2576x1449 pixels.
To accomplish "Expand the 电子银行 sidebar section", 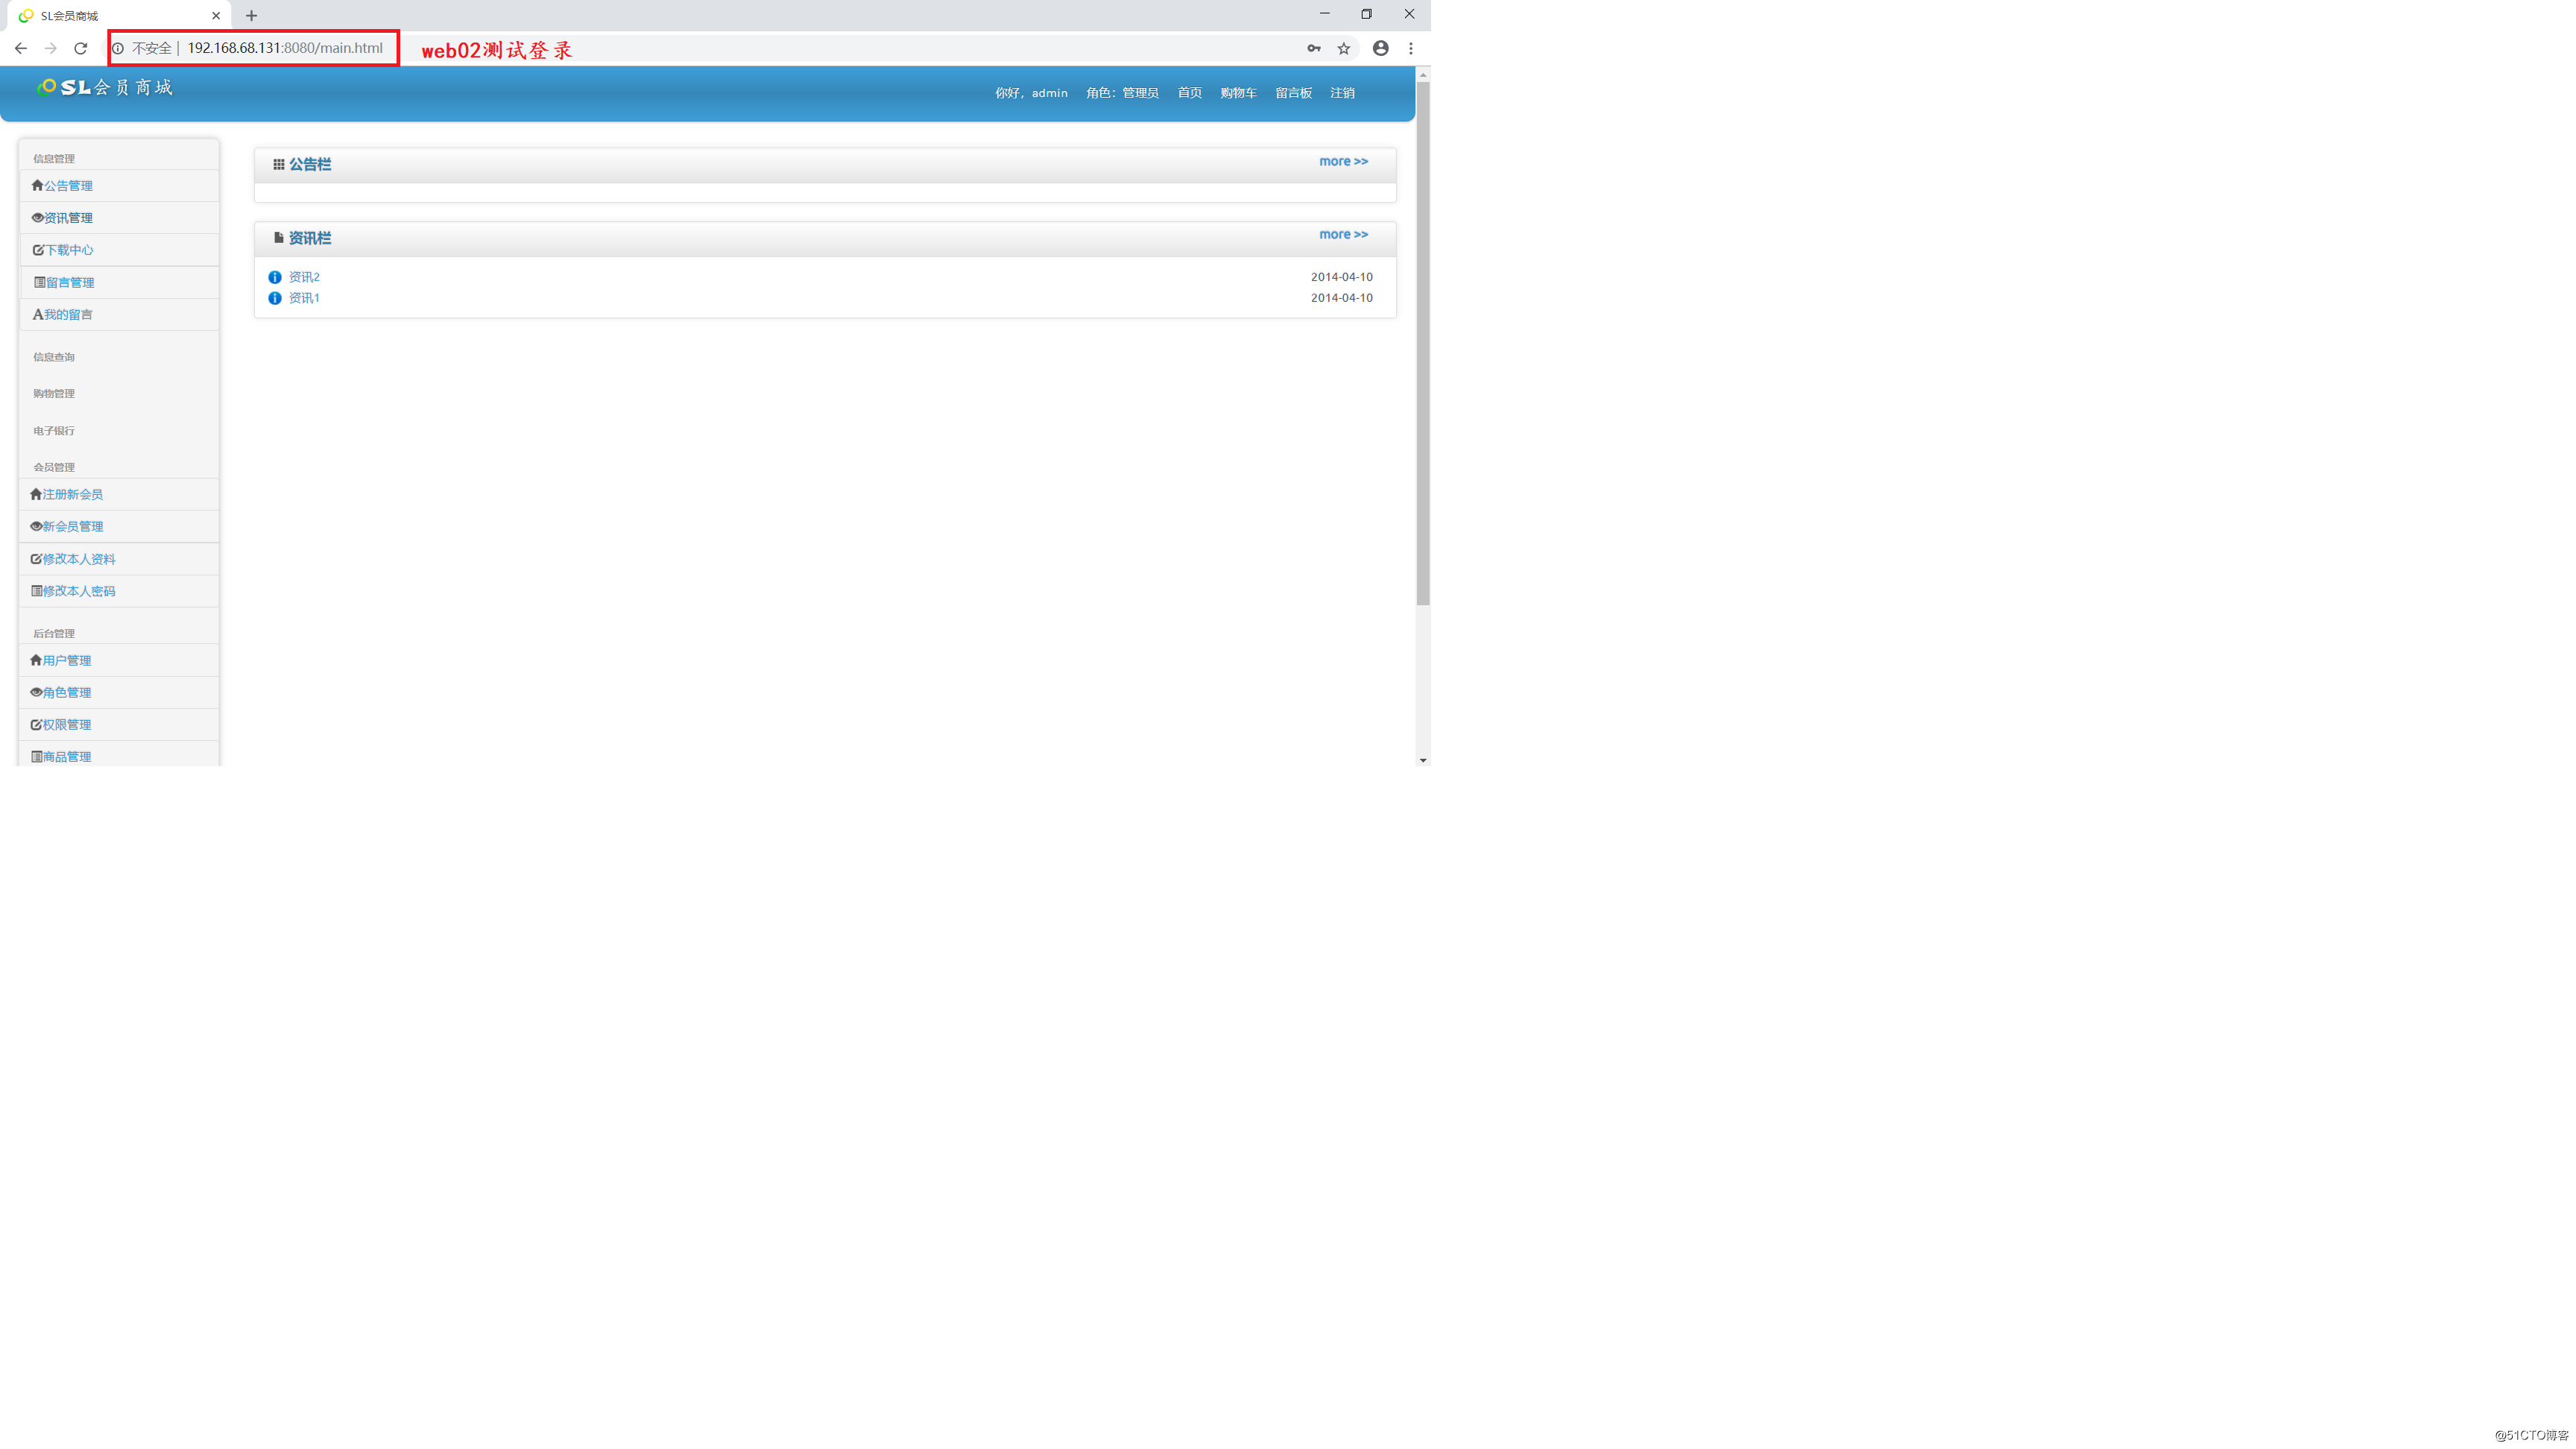I will 54,431.
